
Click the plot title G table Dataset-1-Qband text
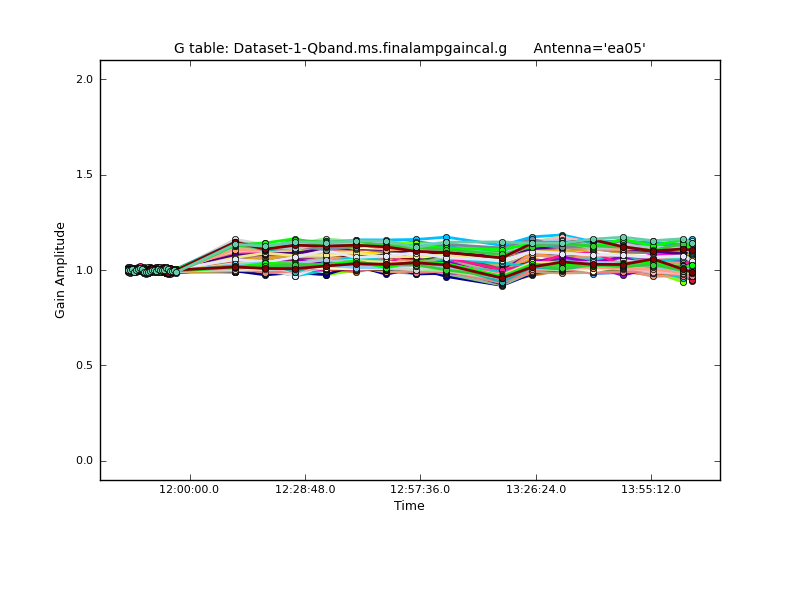click(x=340, y=48)
